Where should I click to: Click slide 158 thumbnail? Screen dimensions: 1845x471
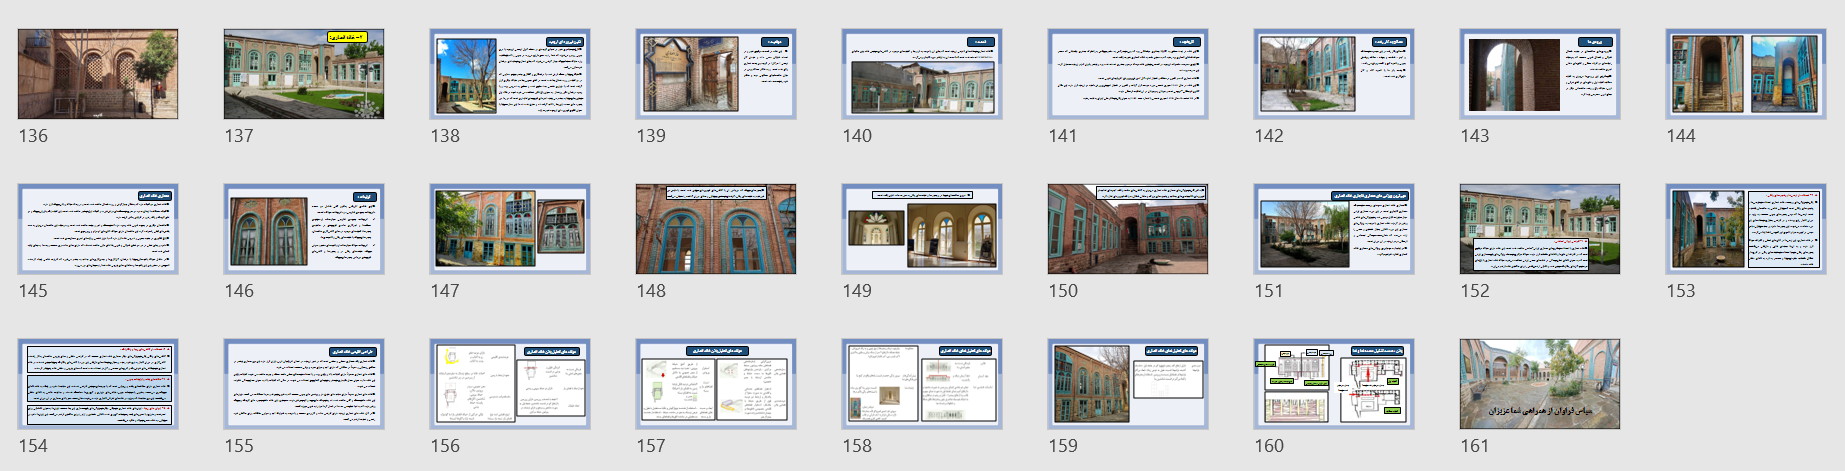(x=922, y=384)
